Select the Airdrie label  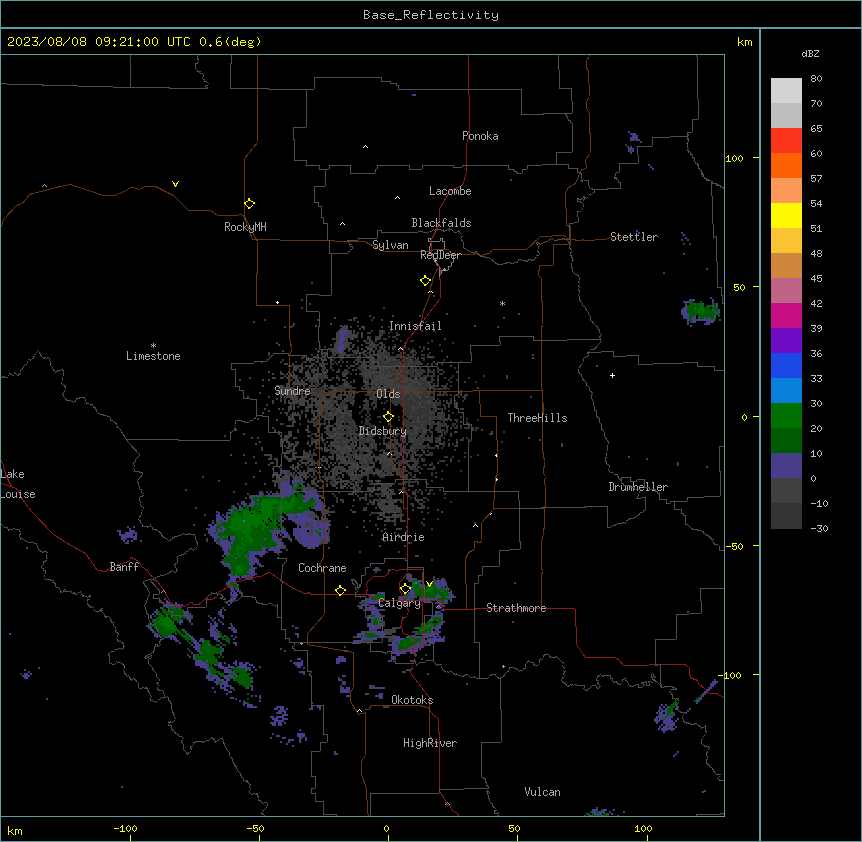[x=403, y=537]
